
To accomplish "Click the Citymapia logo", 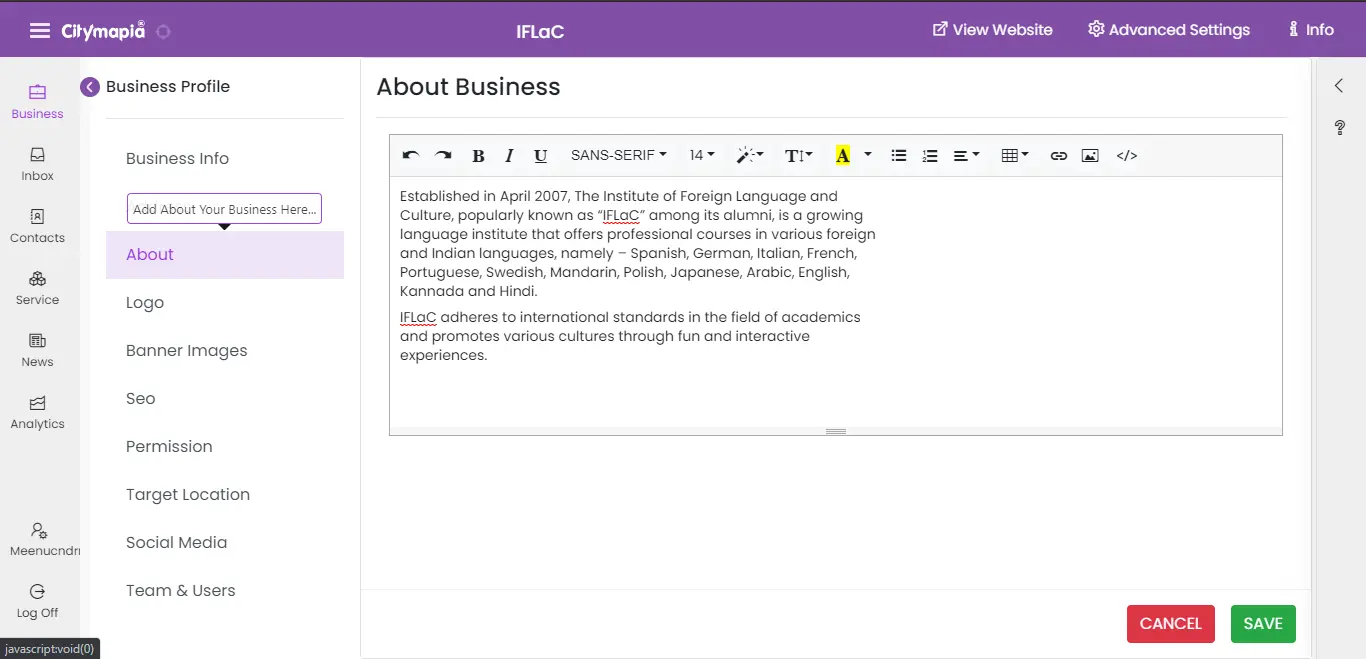I will point(104,30).
